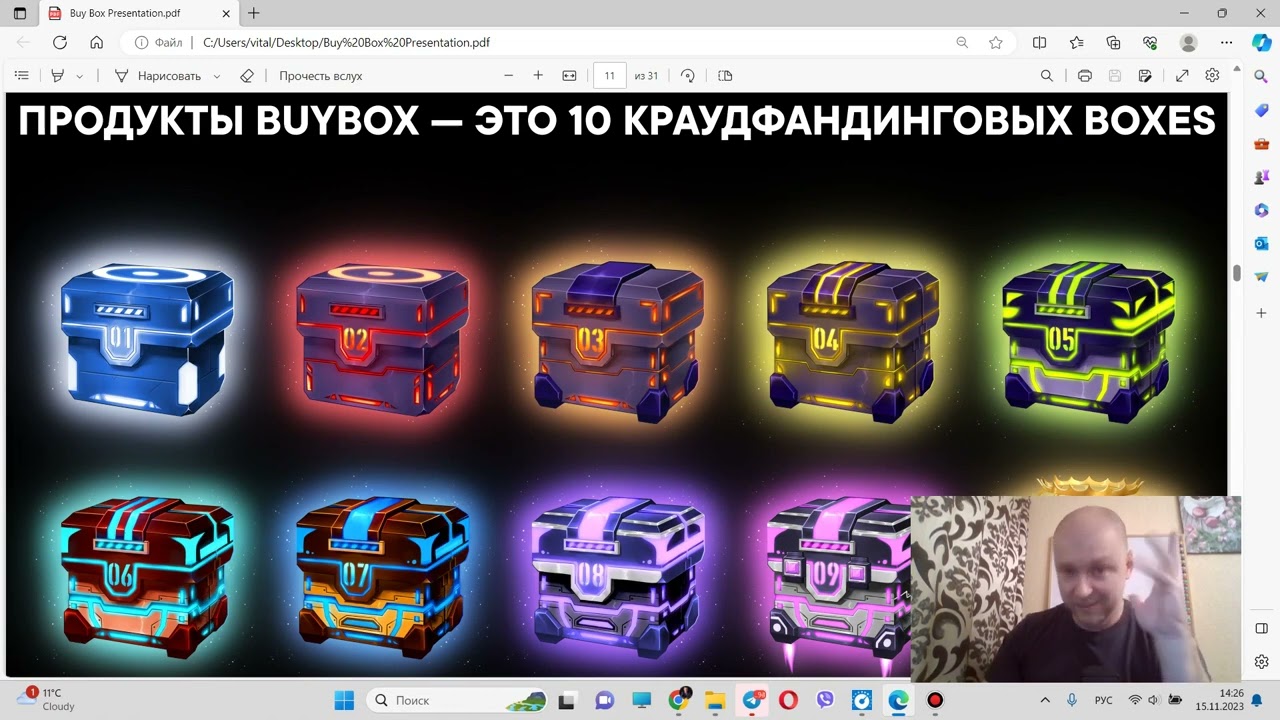Image resolution: width=1280 pixels, height=720 pixels.
Task: Open the browser Settings and more menu
Action: (x=1226, y=42)
